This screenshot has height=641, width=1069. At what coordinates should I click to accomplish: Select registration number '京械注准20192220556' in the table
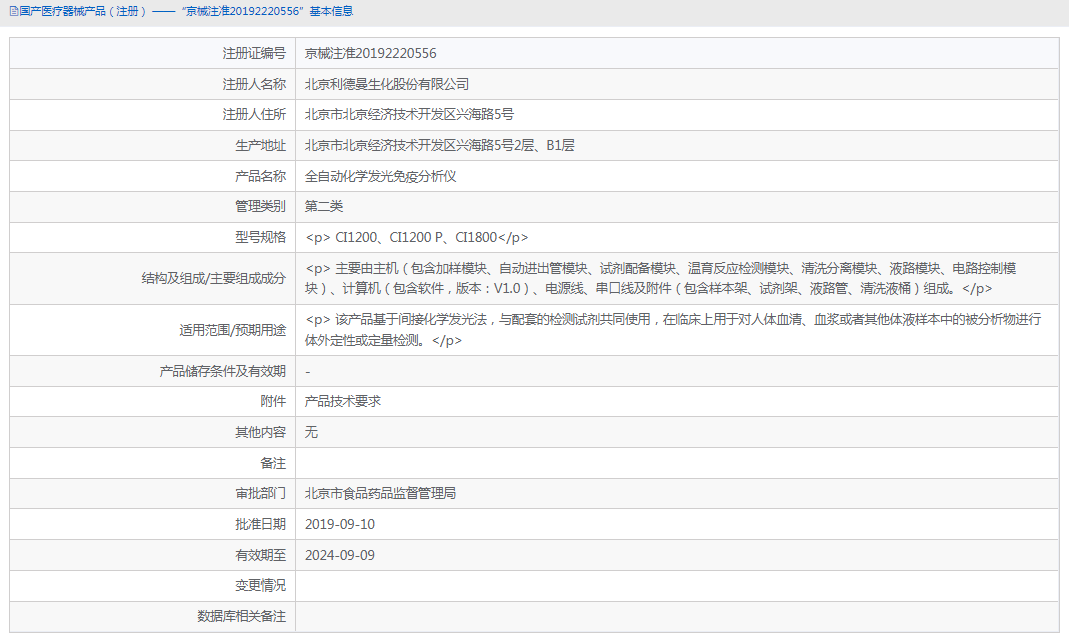coord(370,53)
